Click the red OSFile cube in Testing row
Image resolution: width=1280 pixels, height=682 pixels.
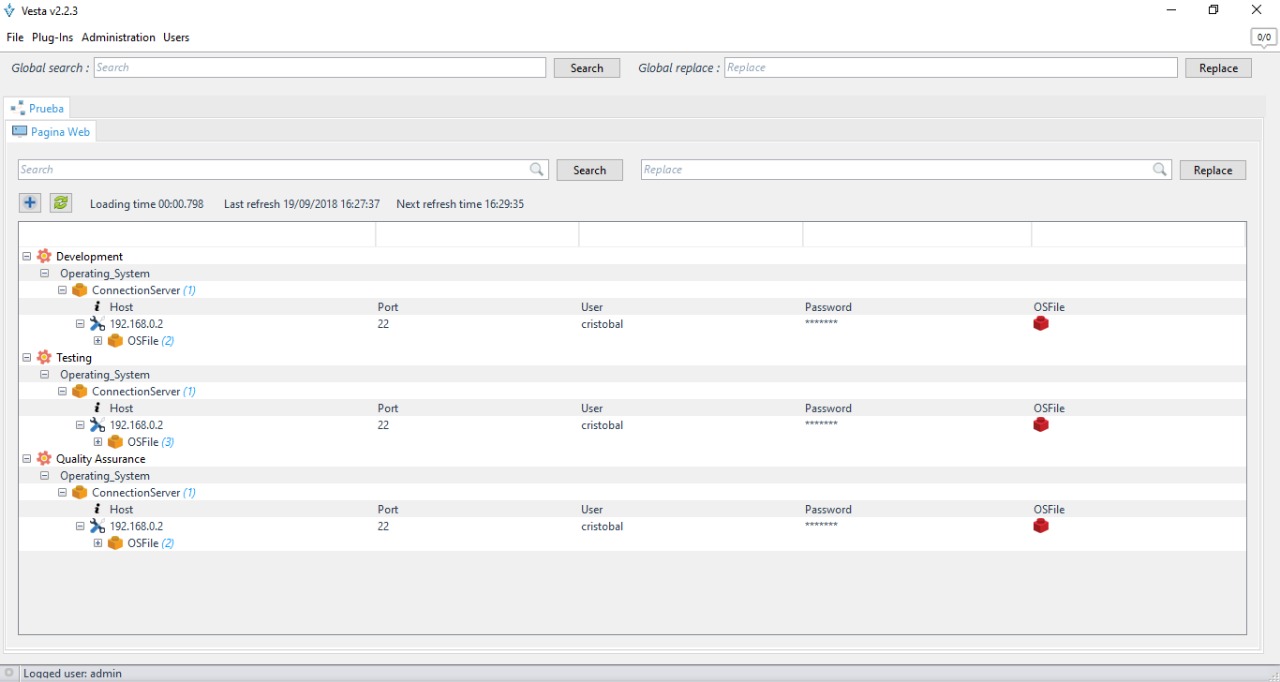1041,425
